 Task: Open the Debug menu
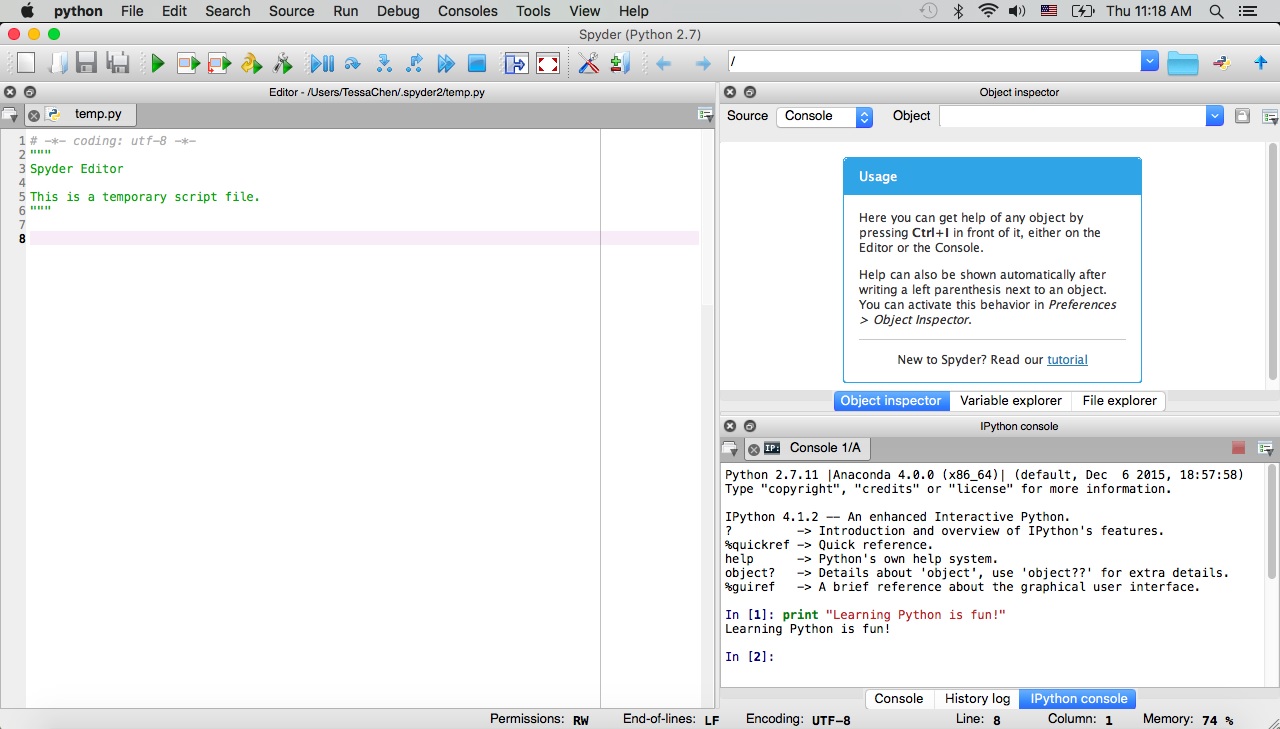398,11
